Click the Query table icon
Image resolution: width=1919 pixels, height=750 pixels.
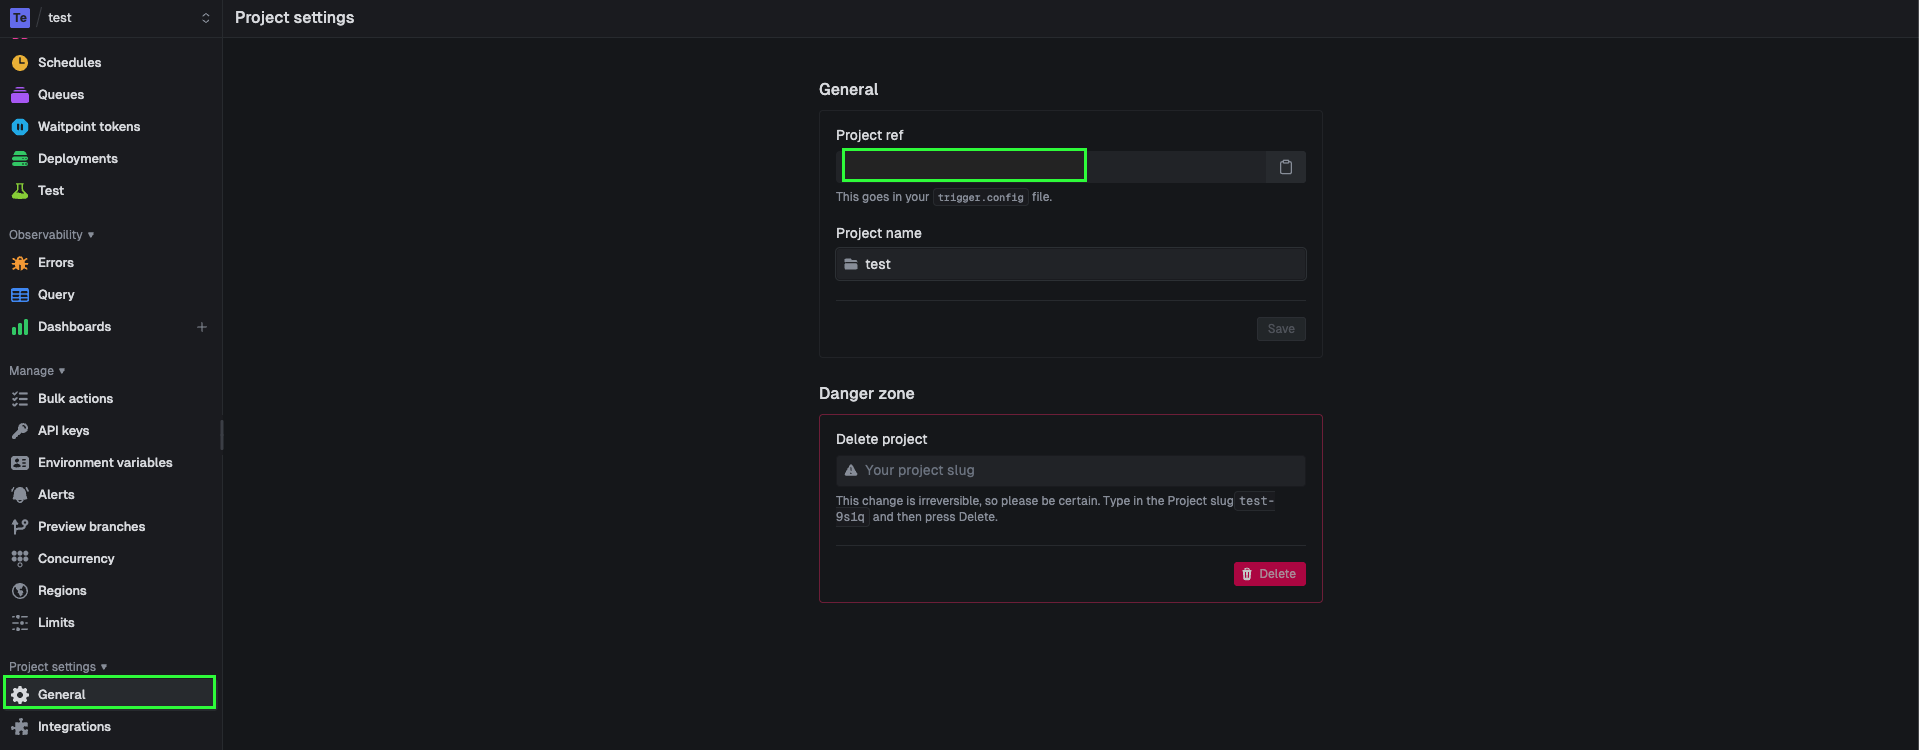click(x=20, y=295)
